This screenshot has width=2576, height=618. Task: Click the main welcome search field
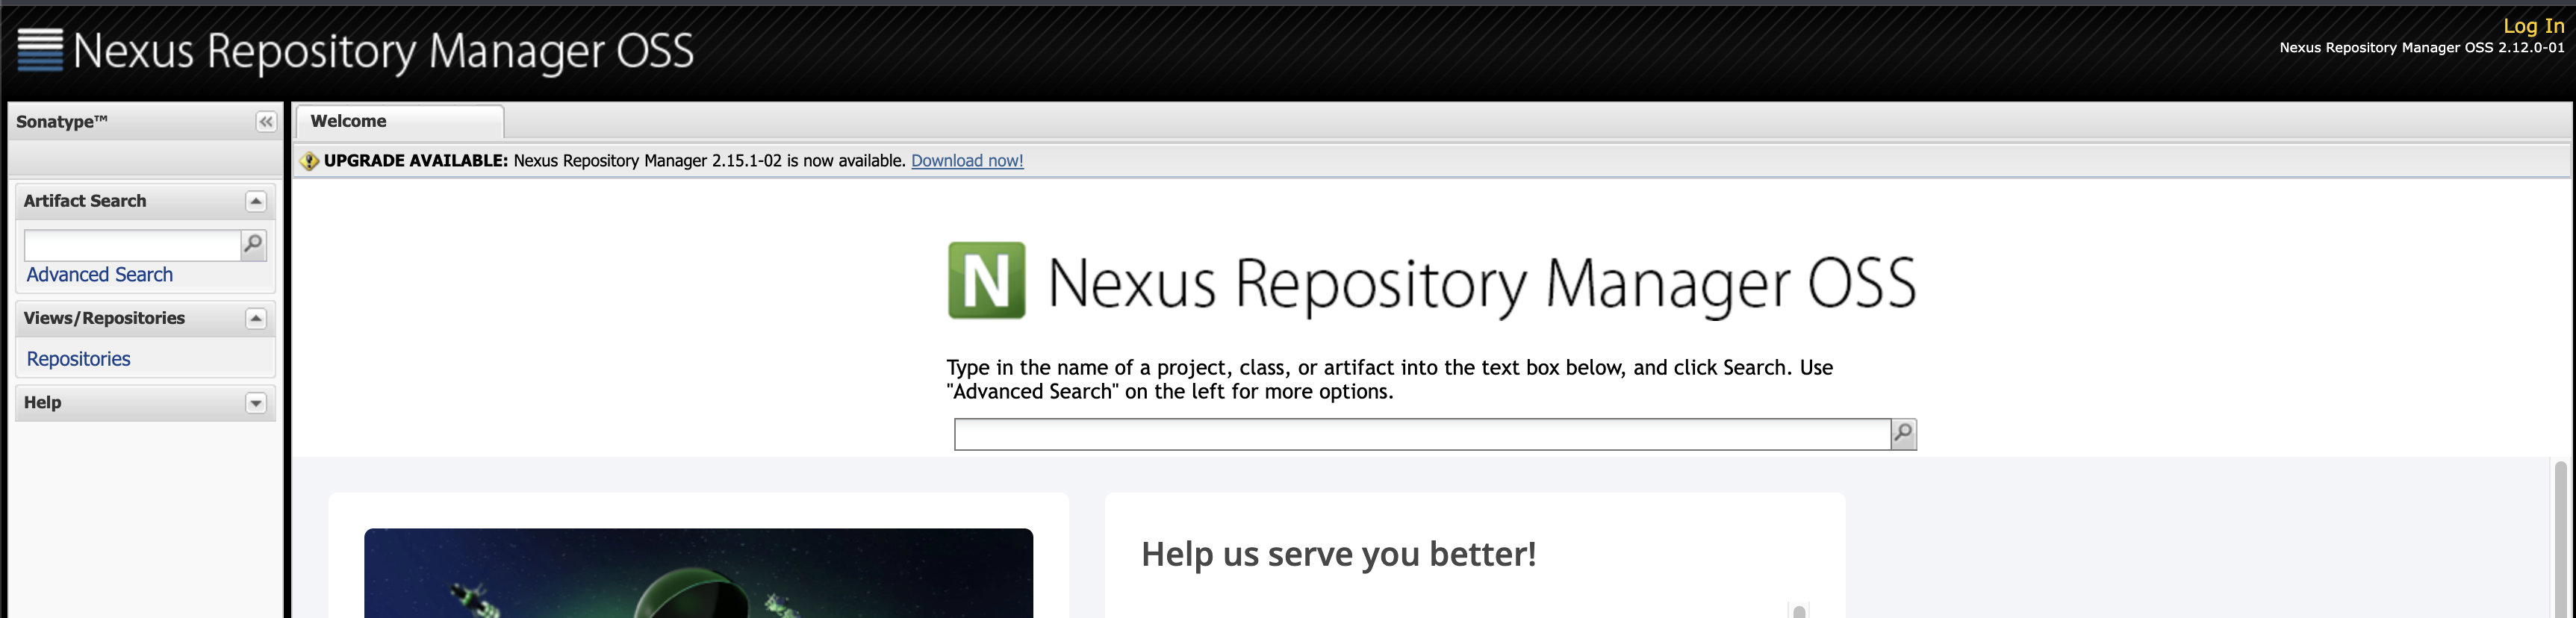tap(1422, 434)
